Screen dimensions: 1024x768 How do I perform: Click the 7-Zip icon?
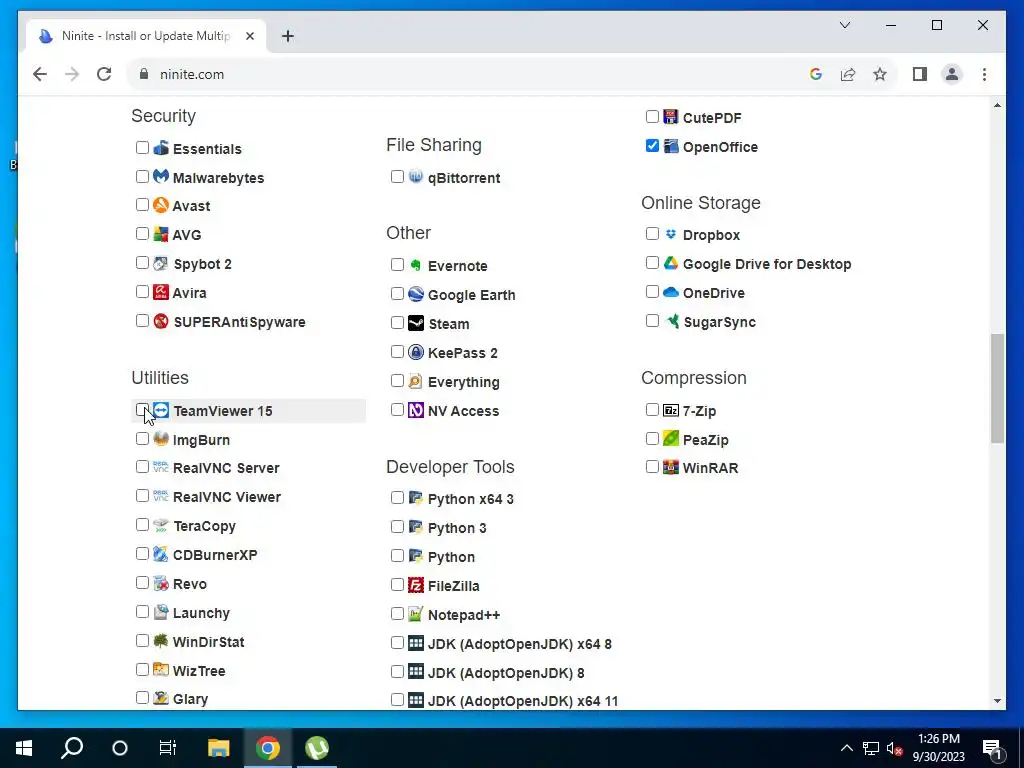coord(671,410)
